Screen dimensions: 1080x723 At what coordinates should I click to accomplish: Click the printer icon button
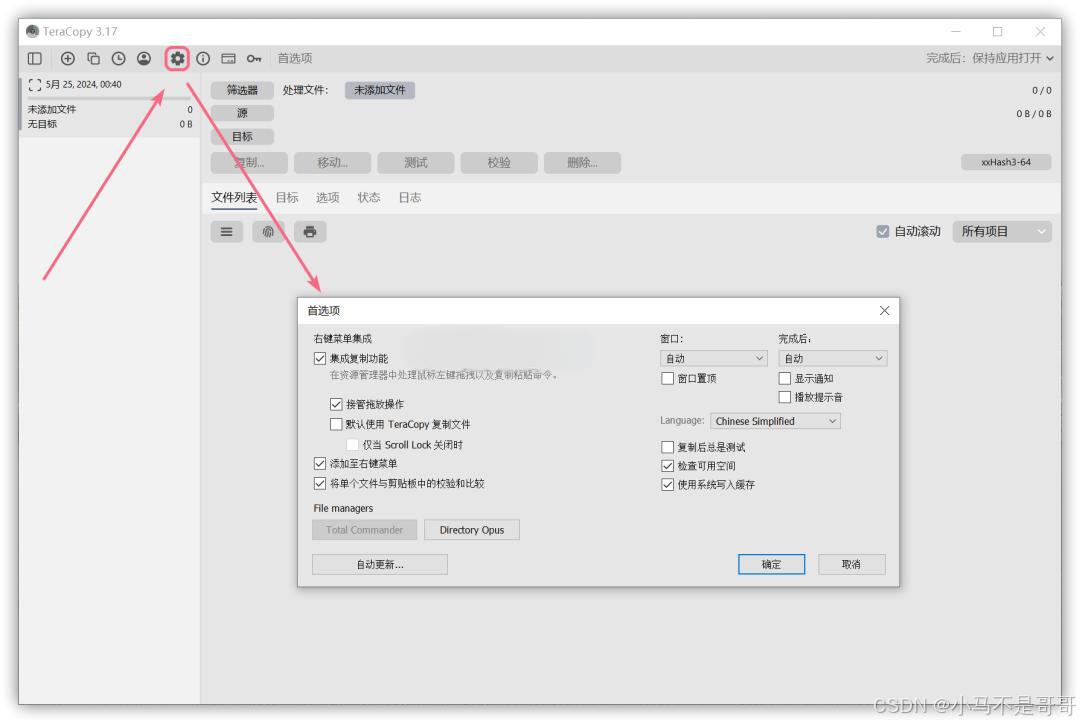click(x=310, y=232)
